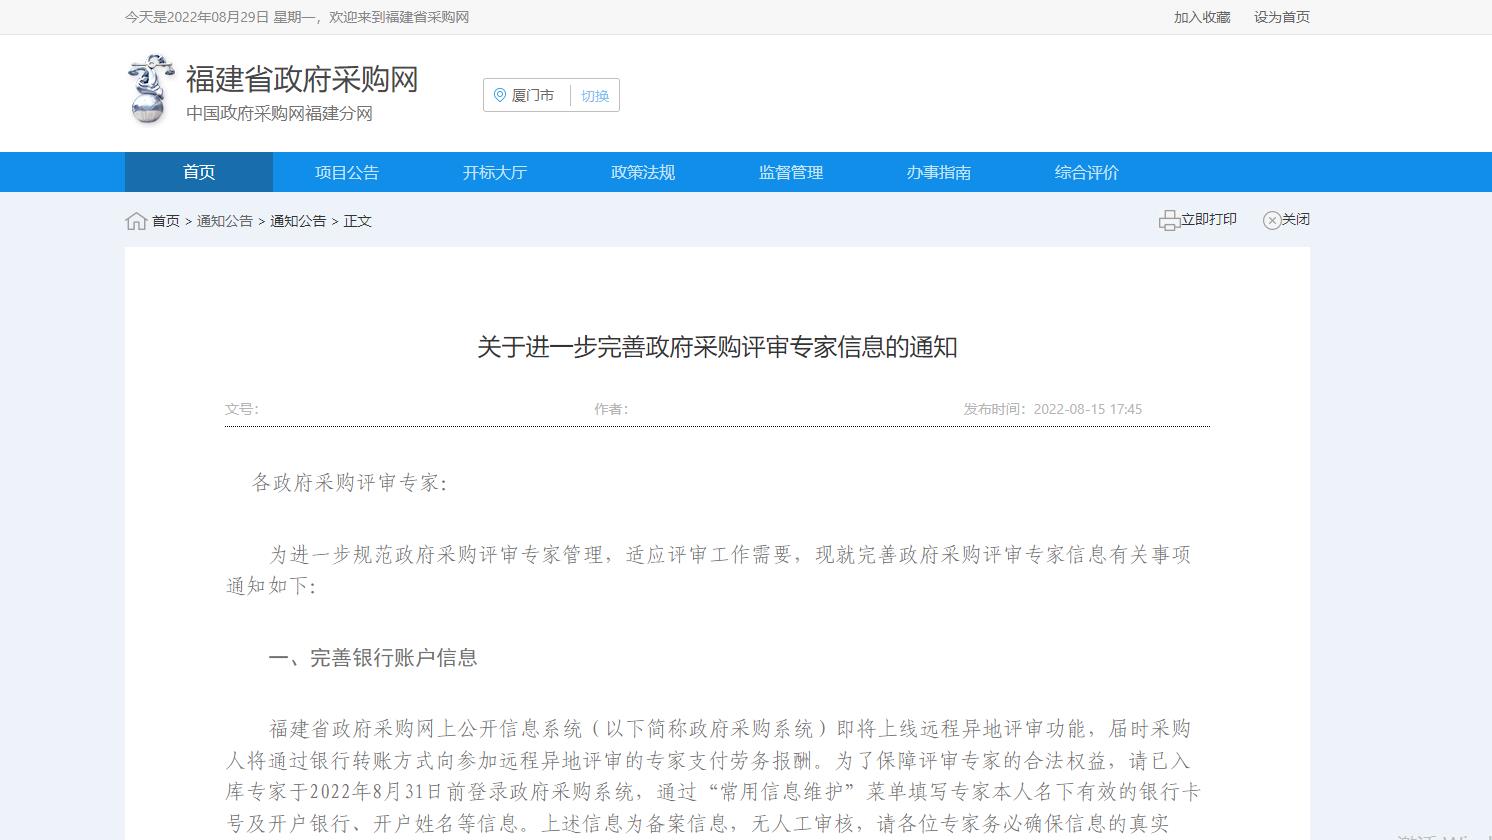Open the 监督管理 navigation item
Viewport: 1492px width, 840px height.
791,172
